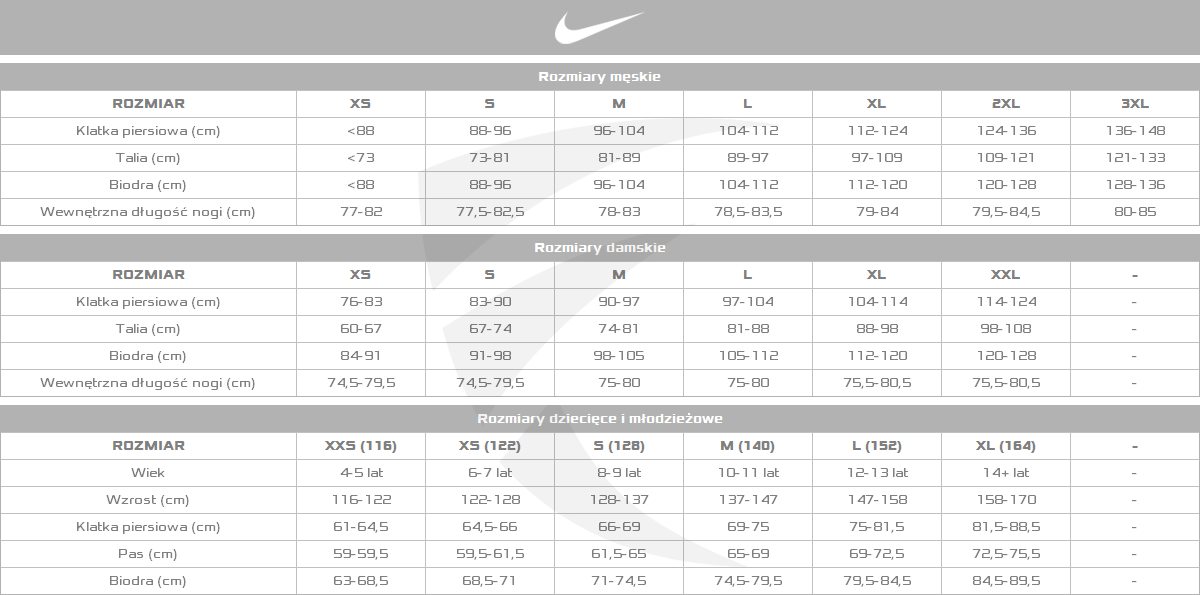Select the 158-170 height cell
1200x595 pixels.
tap(1006, 500)
